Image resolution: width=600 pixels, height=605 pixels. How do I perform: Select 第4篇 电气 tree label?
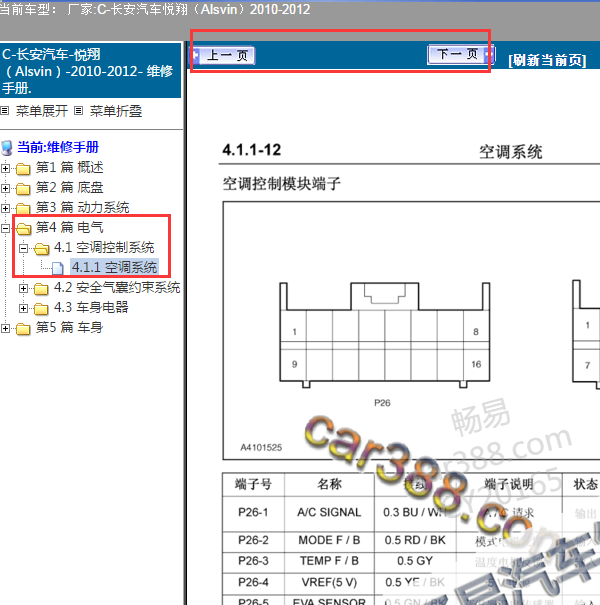tap(69, 227)
